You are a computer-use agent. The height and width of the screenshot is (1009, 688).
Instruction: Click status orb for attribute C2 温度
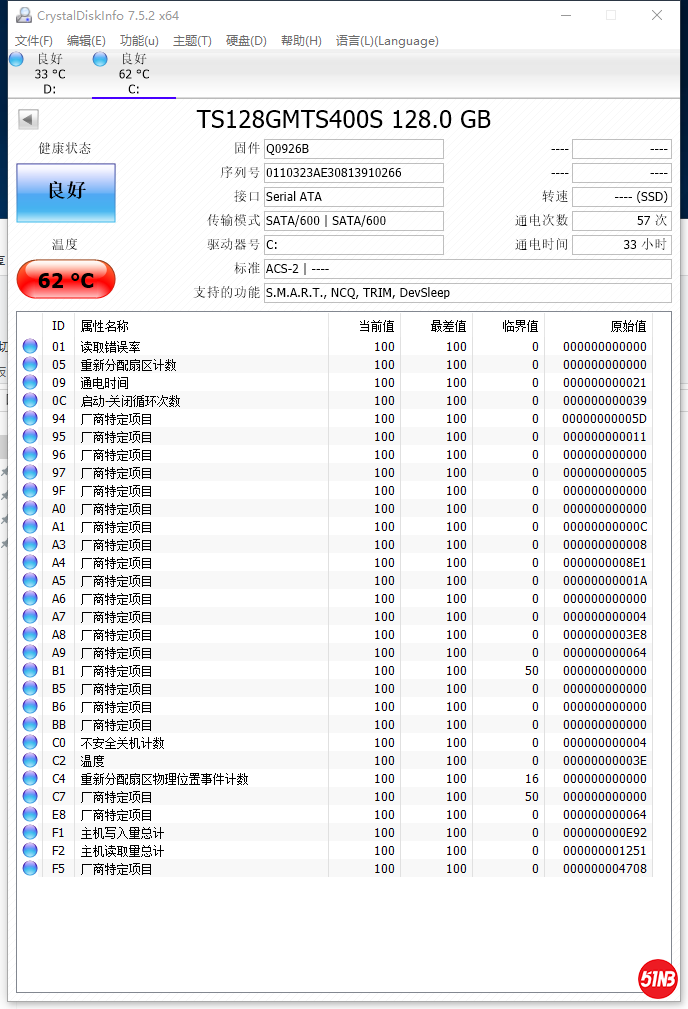click(x=30, y=761)
